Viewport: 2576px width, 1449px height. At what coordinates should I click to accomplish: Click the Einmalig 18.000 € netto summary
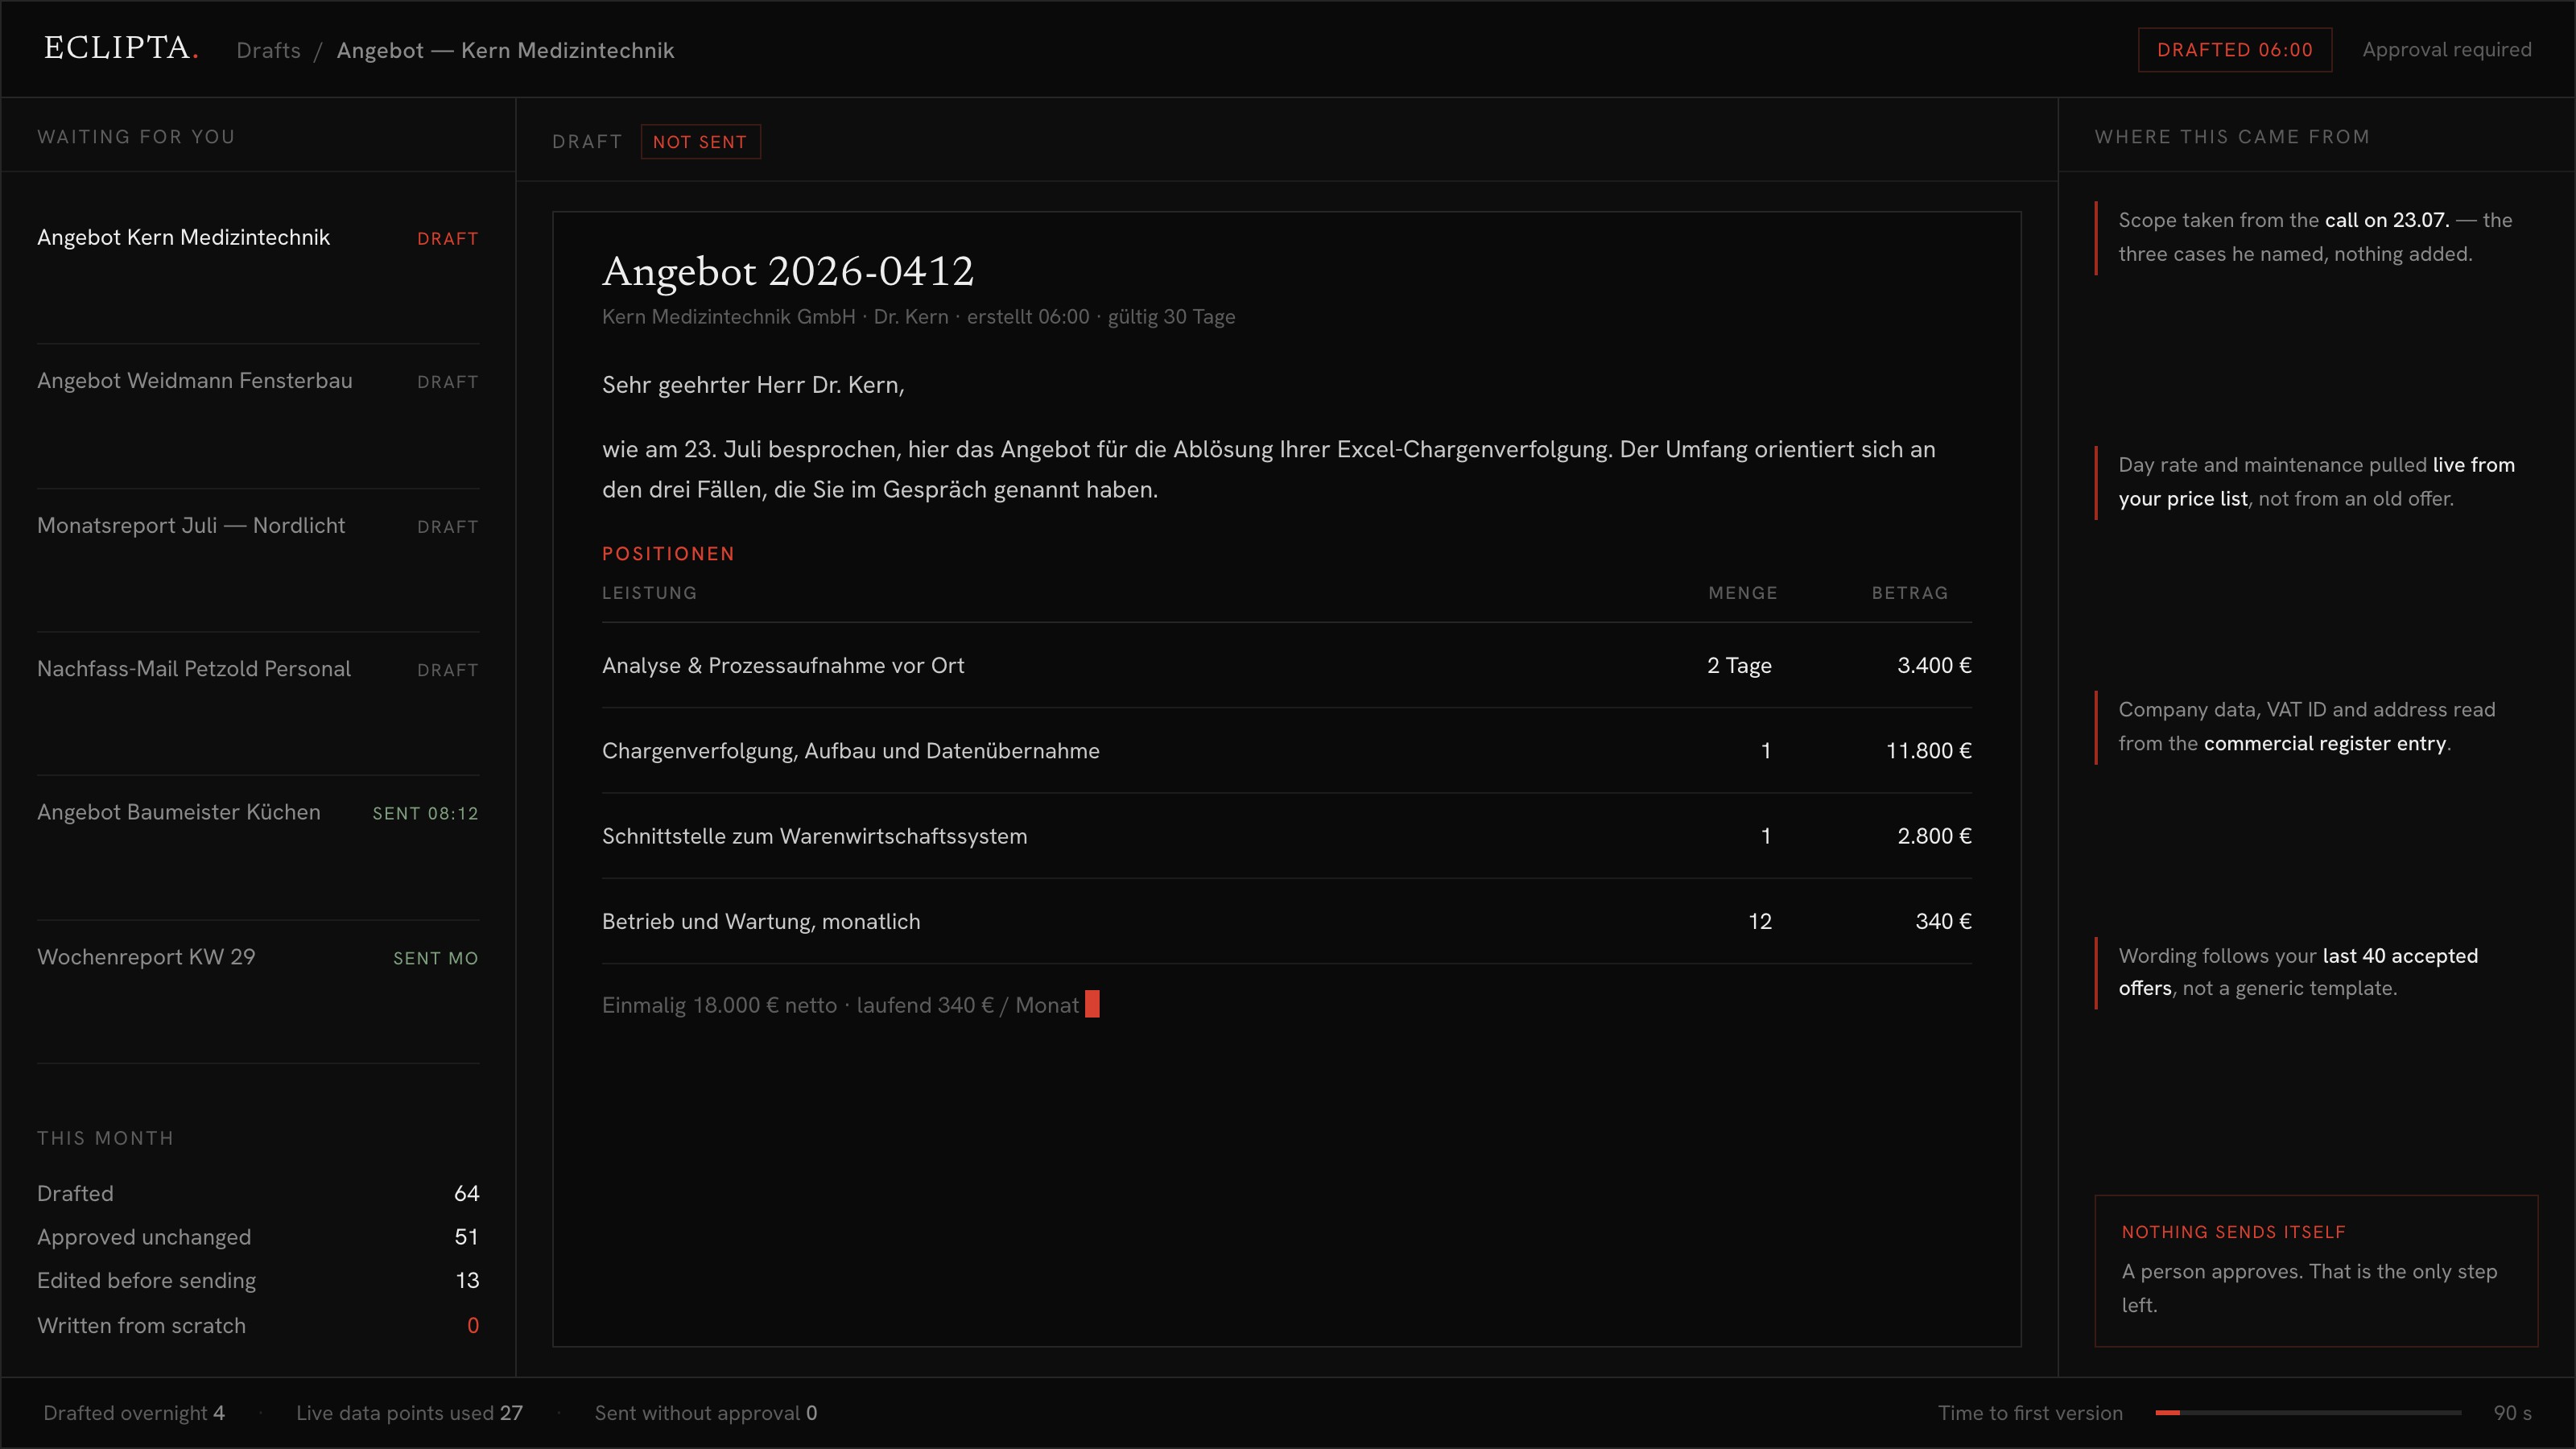click(x=840, y=1005)
